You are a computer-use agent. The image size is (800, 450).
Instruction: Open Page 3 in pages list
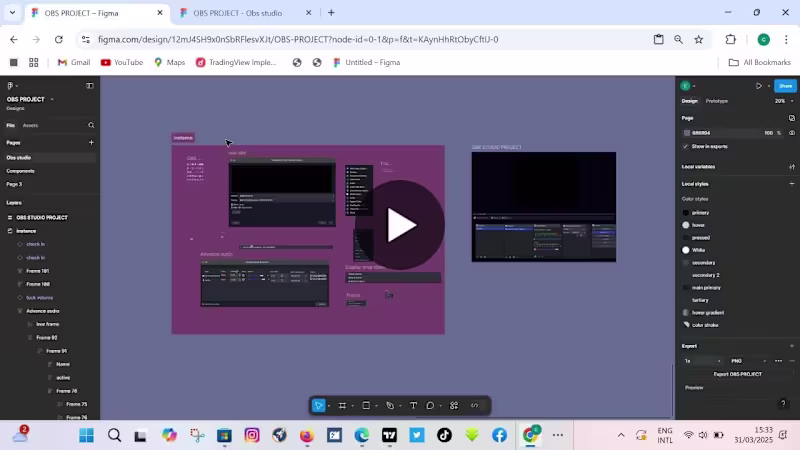[x=14, y=184]
